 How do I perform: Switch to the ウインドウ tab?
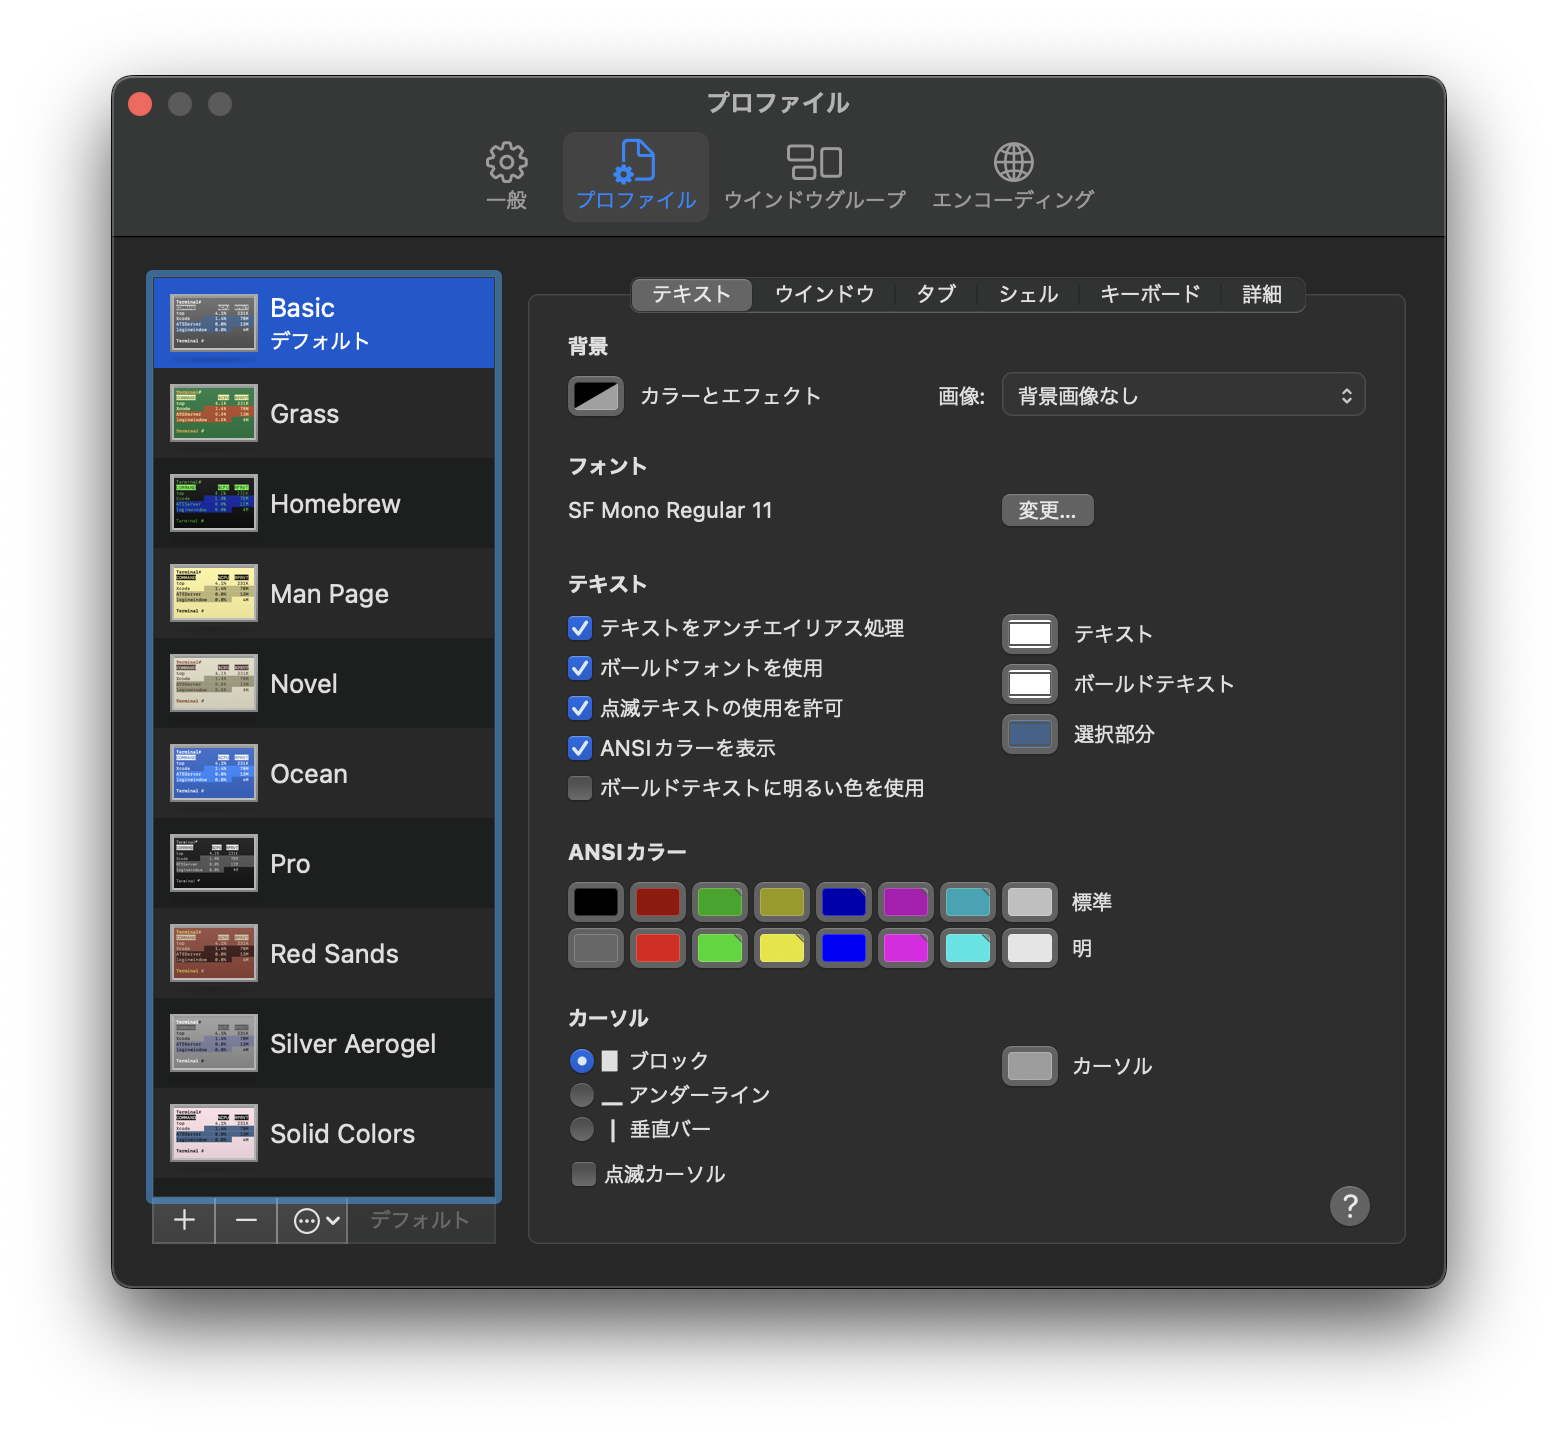click(824, 294)
